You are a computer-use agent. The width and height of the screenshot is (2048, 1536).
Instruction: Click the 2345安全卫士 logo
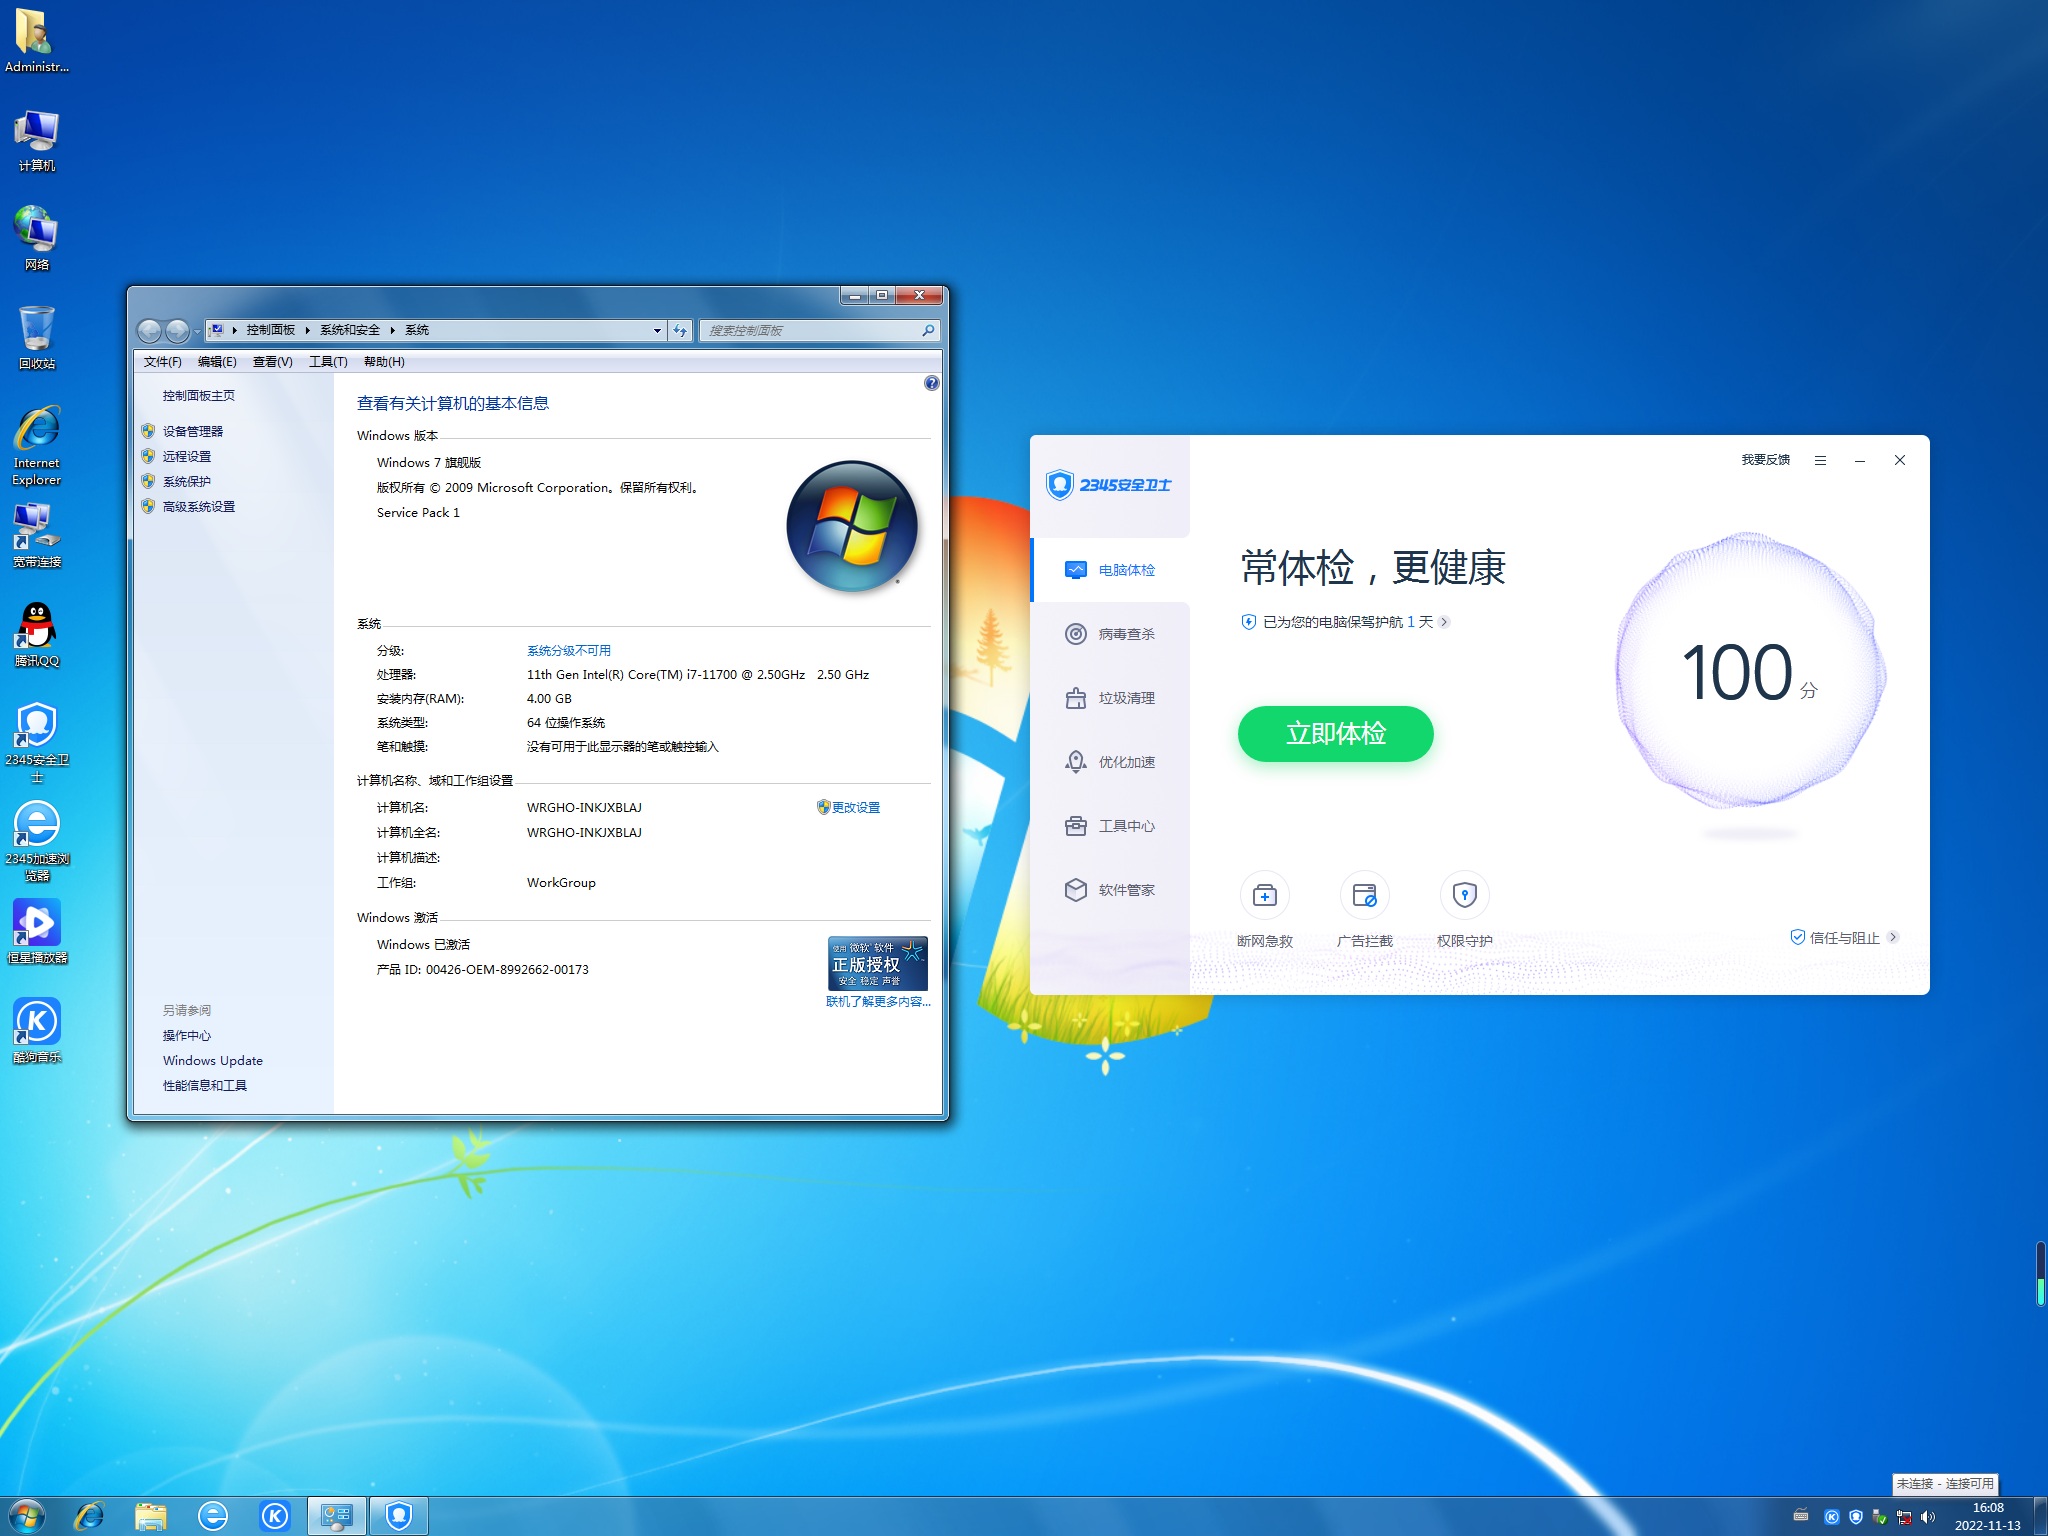coord(1109,485)
